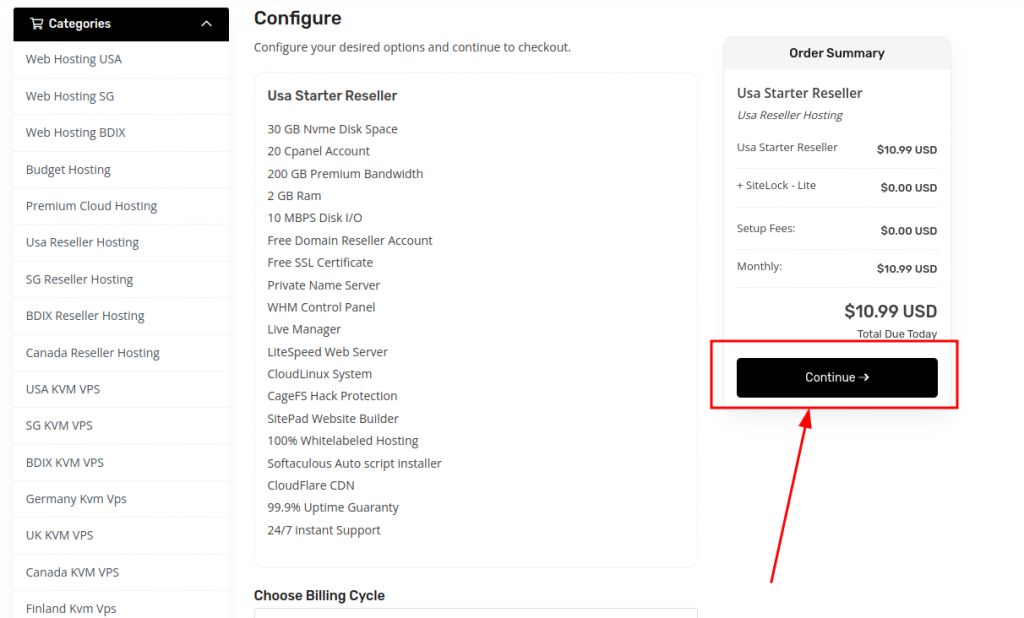Screen dimensions: 1024x618
Task: Open Canada Reseller Hosting category
Action: click(x=92, y=353)
